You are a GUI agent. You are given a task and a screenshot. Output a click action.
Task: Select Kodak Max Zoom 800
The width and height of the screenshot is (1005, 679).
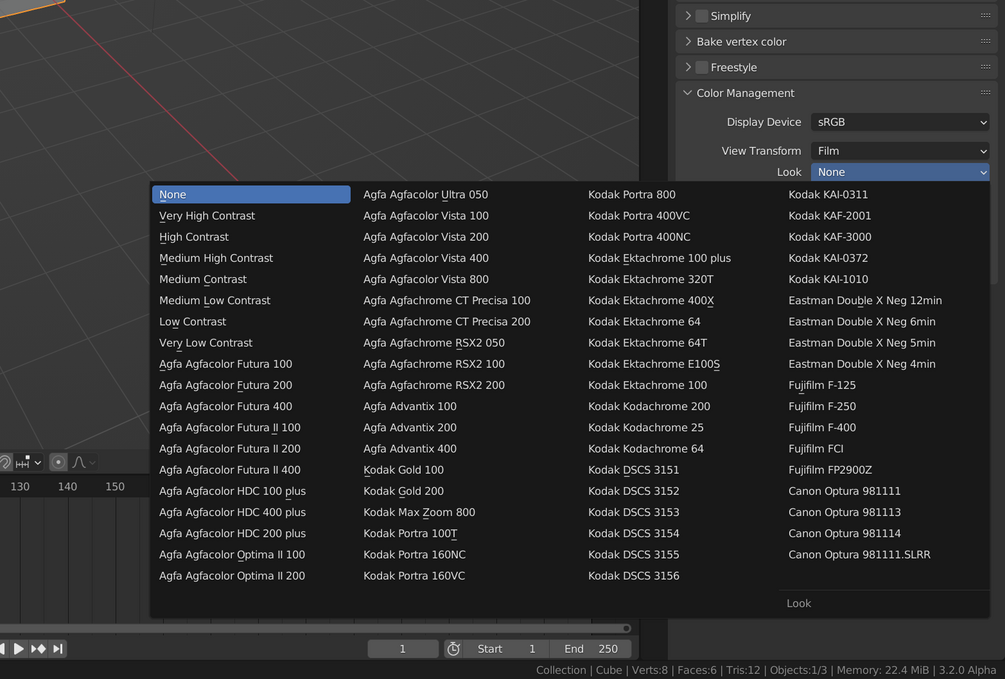pyautogui.click(x=419, y=512)
